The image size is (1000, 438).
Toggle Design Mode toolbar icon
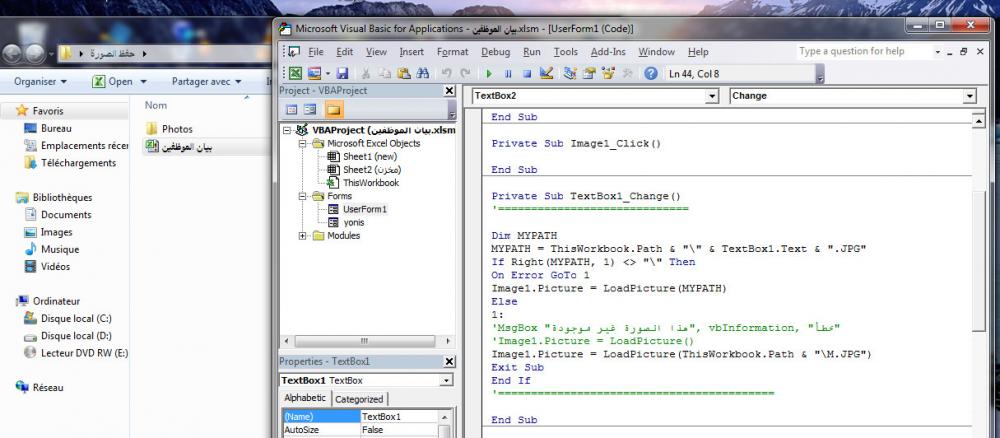pyautogui.click(x=546, y=73)
